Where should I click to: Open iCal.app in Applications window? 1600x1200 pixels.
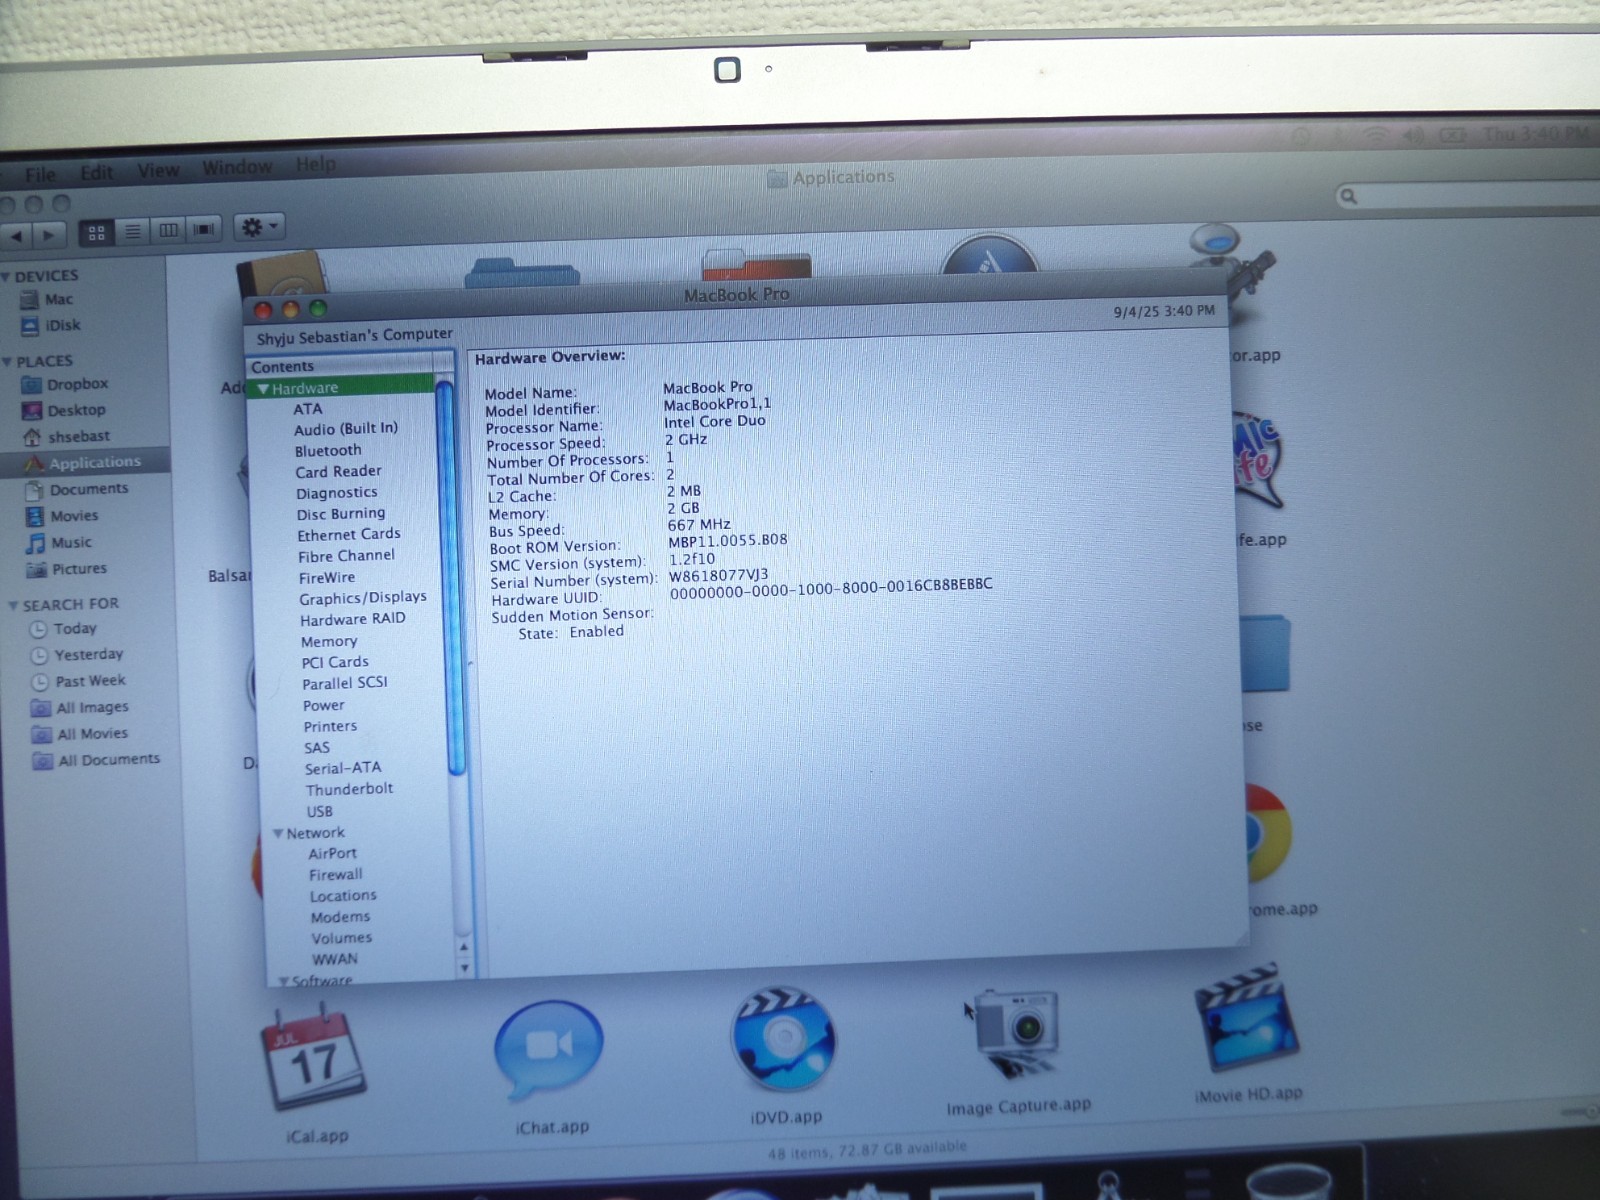click(x=314, y=1061)
